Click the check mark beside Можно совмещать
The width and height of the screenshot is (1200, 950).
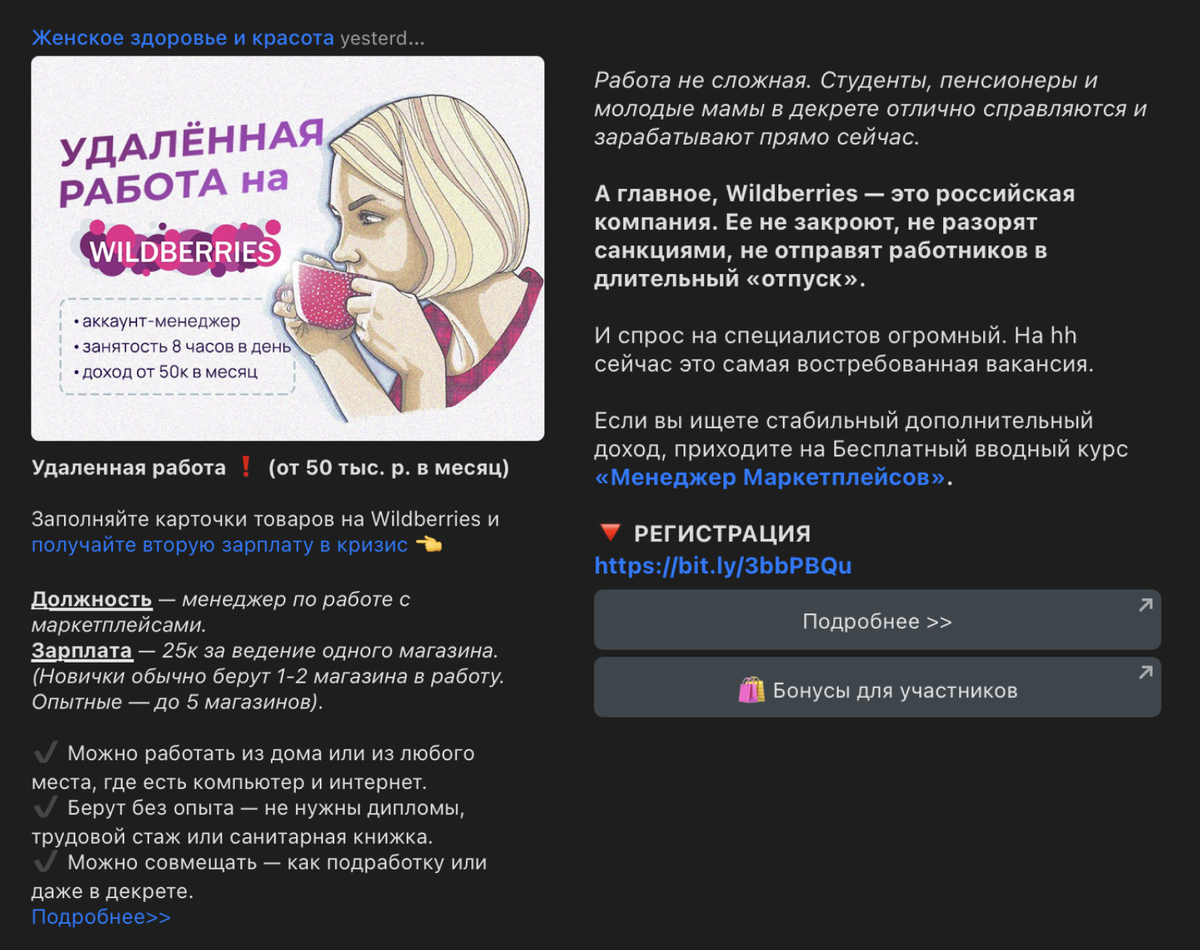click(x=45, y=862)
